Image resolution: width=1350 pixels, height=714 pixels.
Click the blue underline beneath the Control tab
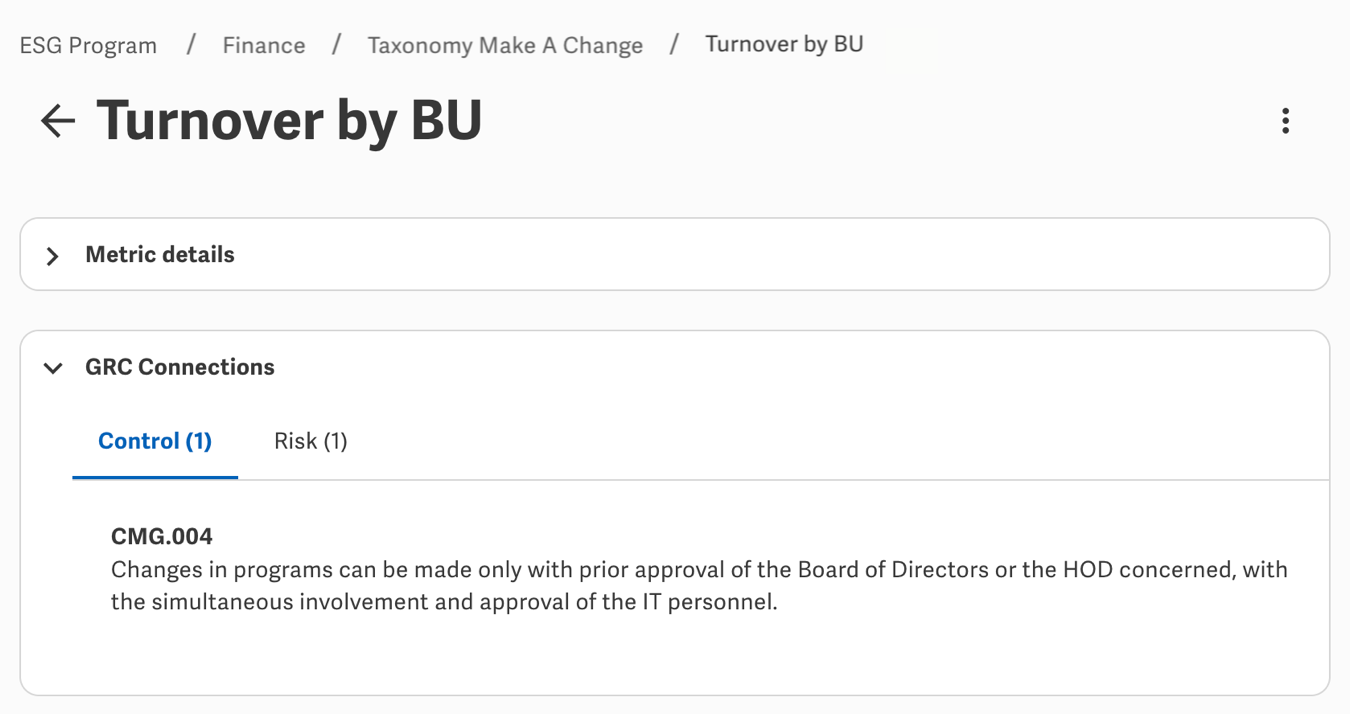[x=155, y=477]
